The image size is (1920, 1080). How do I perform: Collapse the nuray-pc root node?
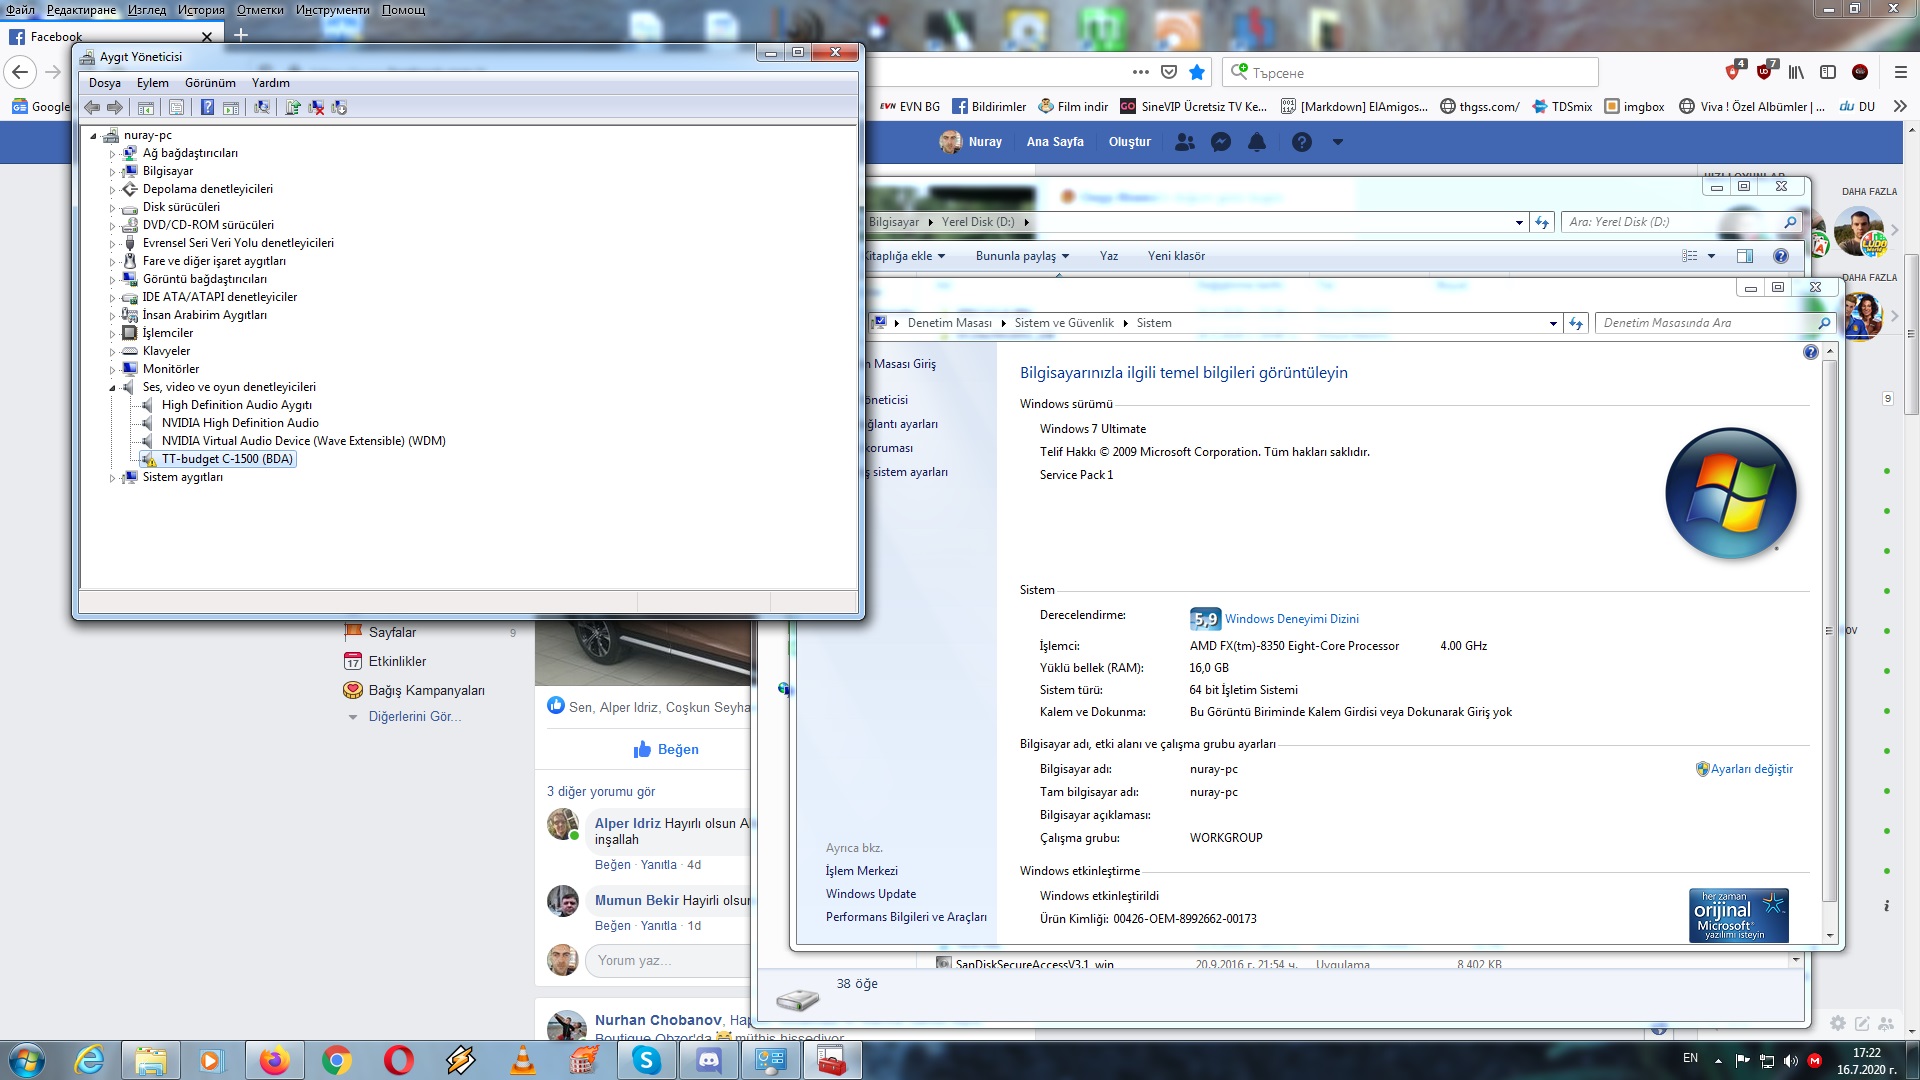[93, 135]
